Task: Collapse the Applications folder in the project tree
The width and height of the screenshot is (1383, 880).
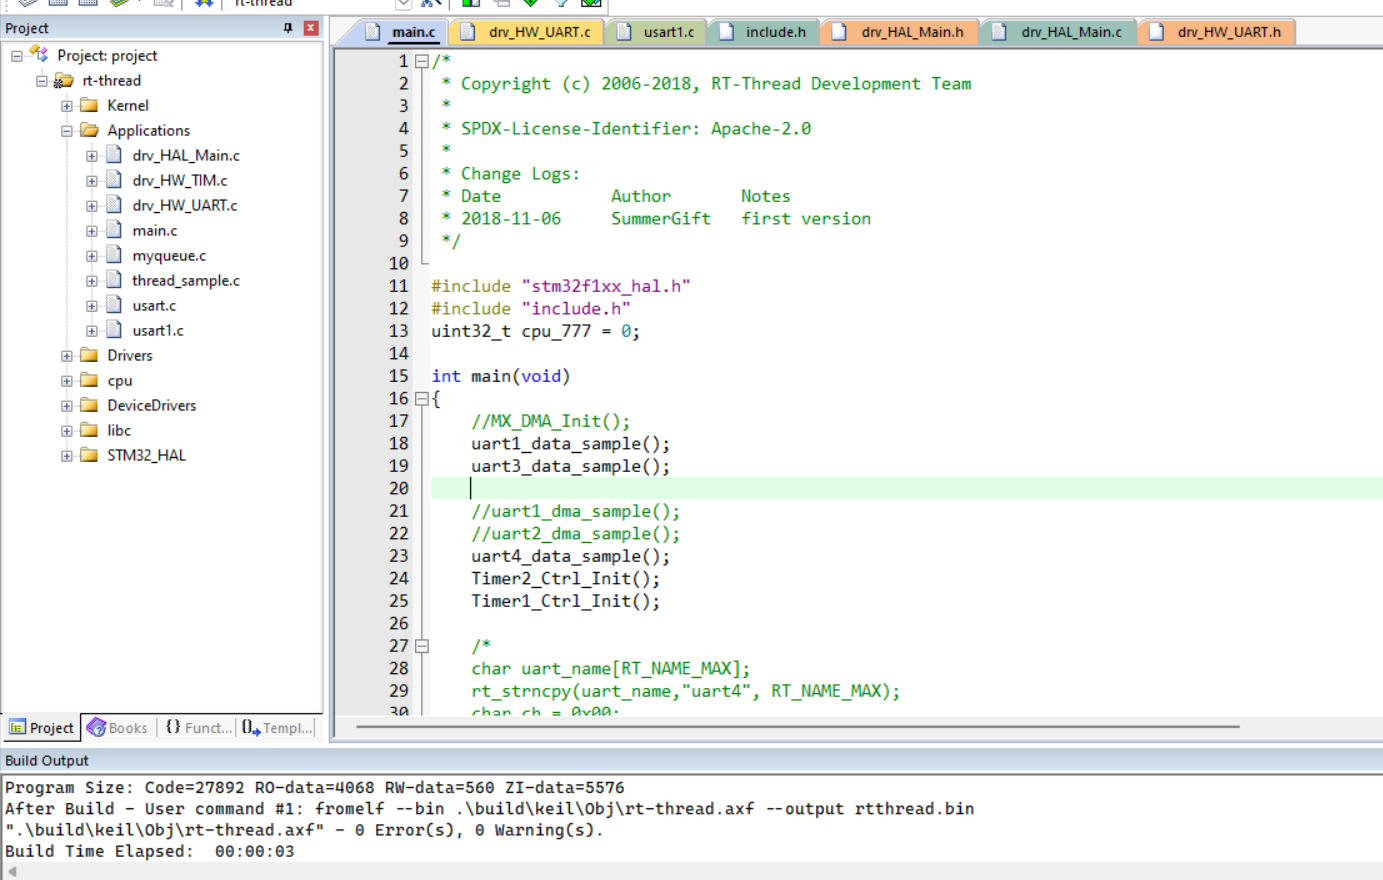Action: point(67,131)
